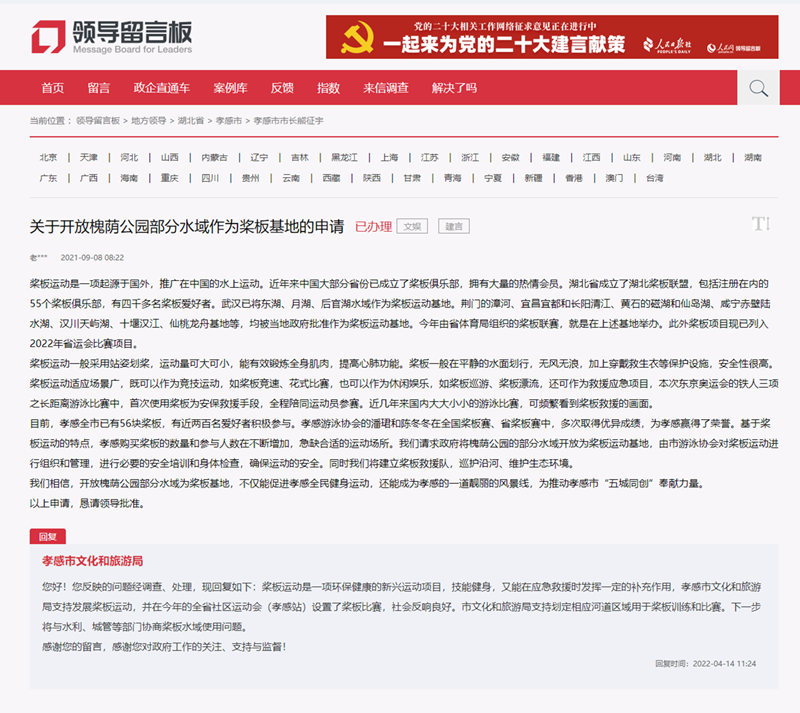Viewport: 800px width, 713px height.
Task: Click the 建言 tag button
Action: click(x=454, y=226)
